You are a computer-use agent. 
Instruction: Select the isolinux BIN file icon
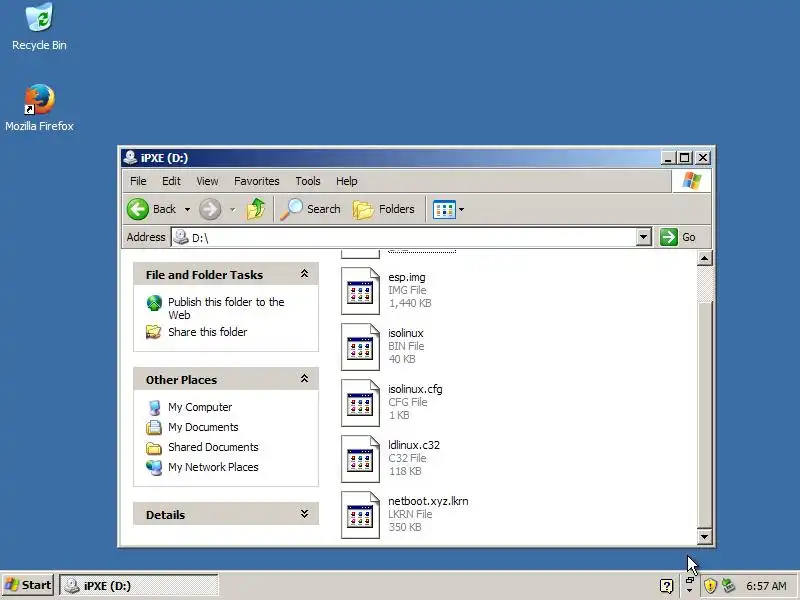[360, 347]
